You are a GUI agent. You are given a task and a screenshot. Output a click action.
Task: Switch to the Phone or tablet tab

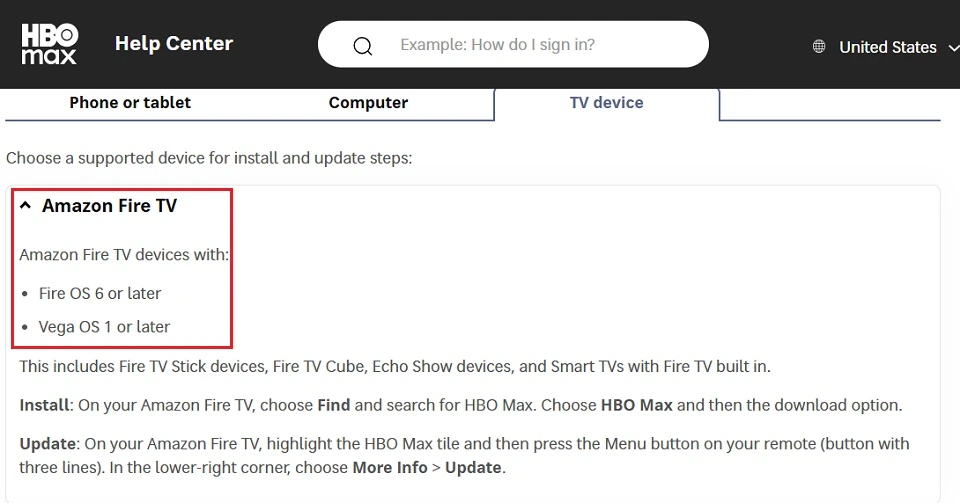tap(130, 102)
